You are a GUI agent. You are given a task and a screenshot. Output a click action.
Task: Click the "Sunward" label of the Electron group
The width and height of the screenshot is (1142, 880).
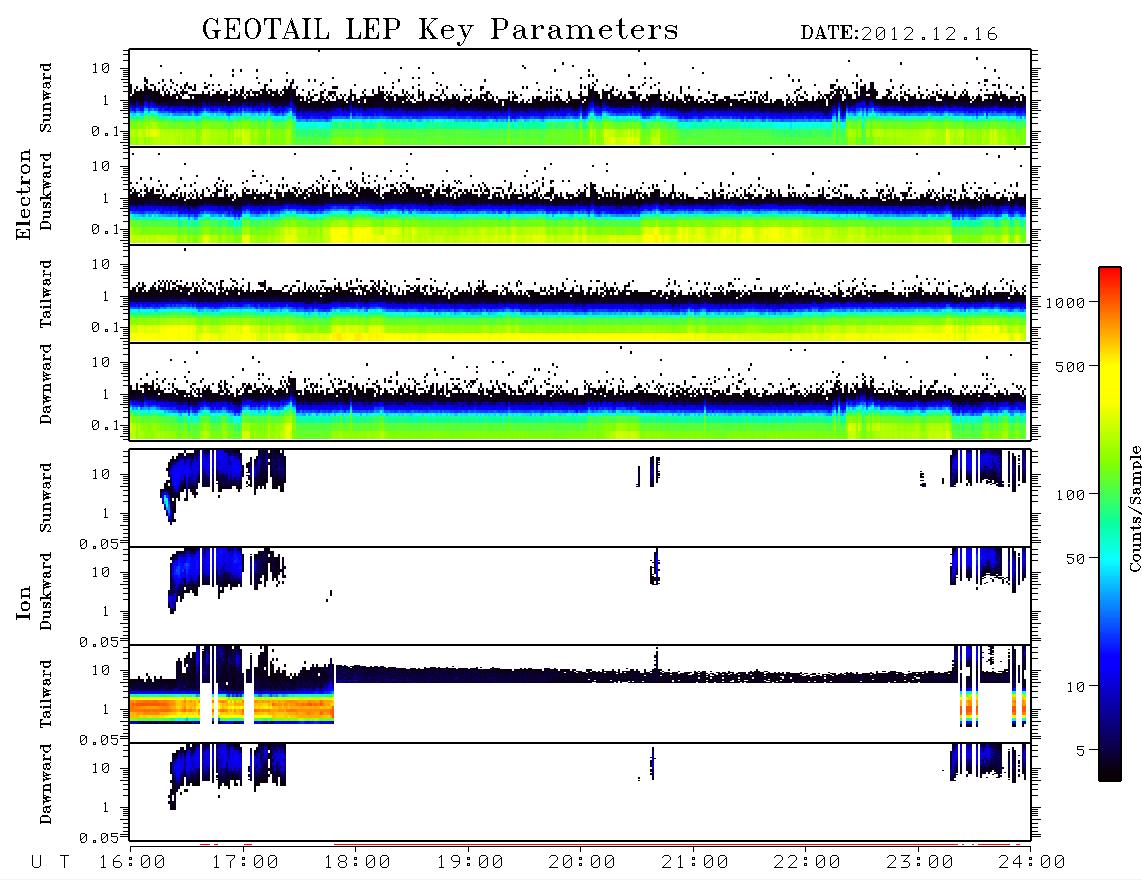[46, 98]
